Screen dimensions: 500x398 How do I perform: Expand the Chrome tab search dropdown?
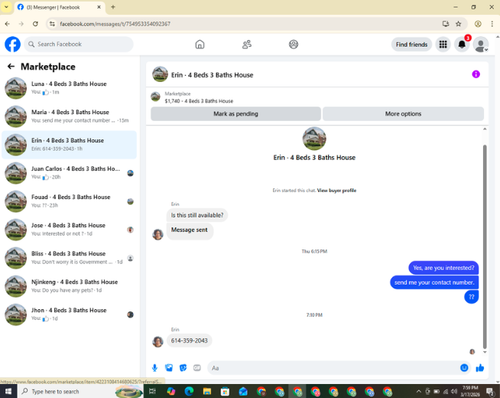coord(6,7)
